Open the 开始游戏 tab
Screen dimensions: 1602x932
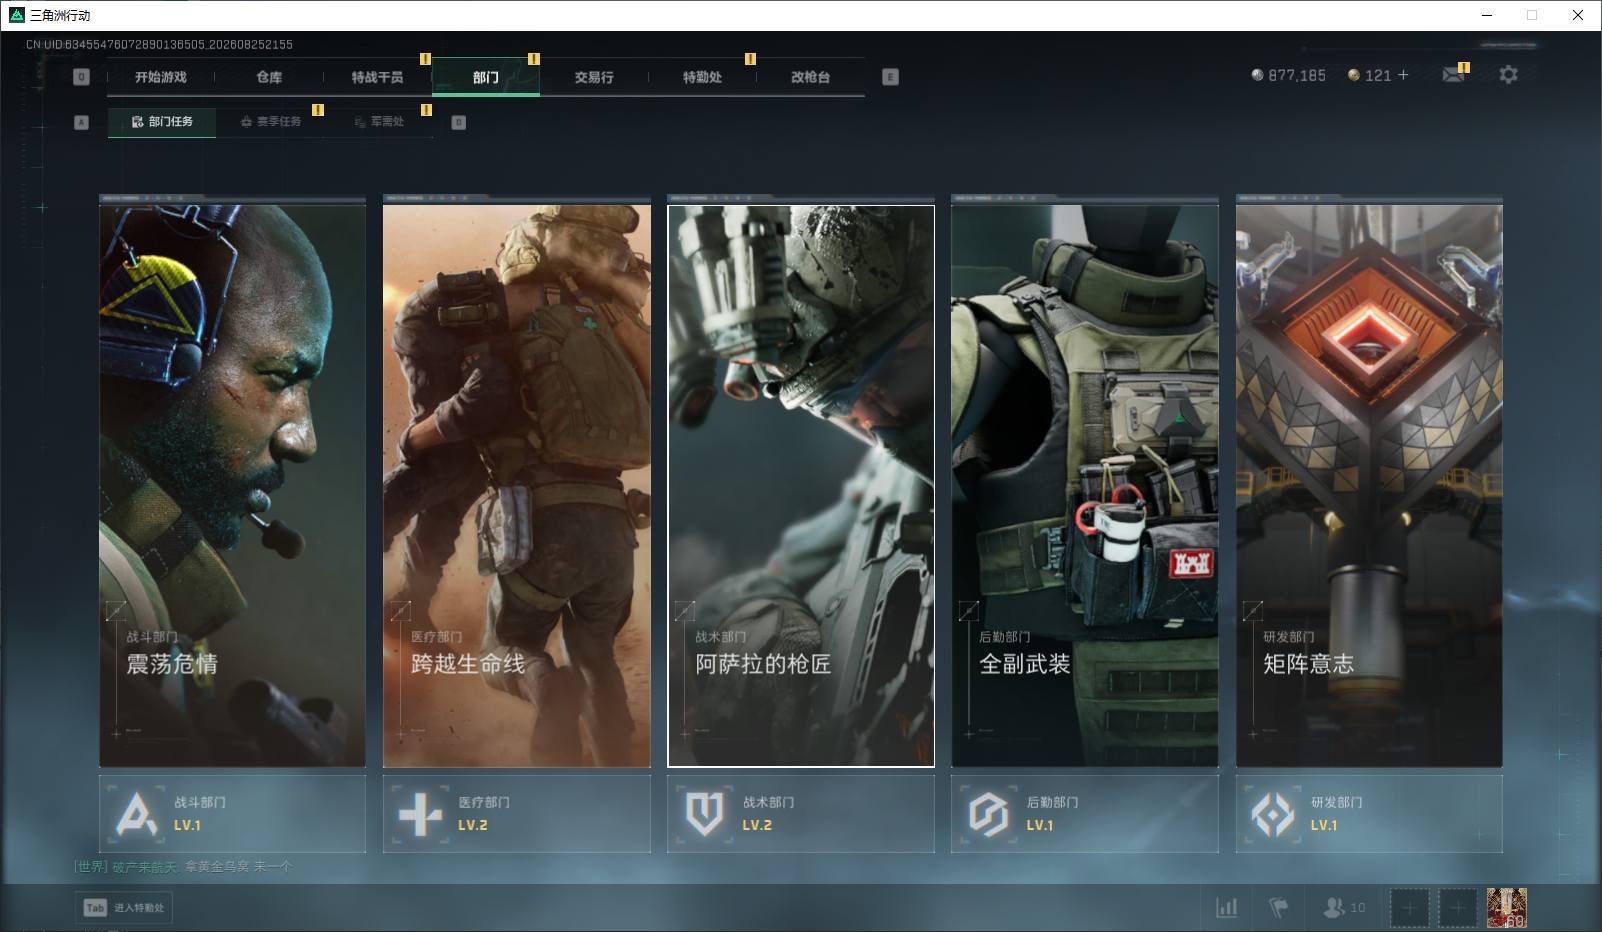point(161,77)
